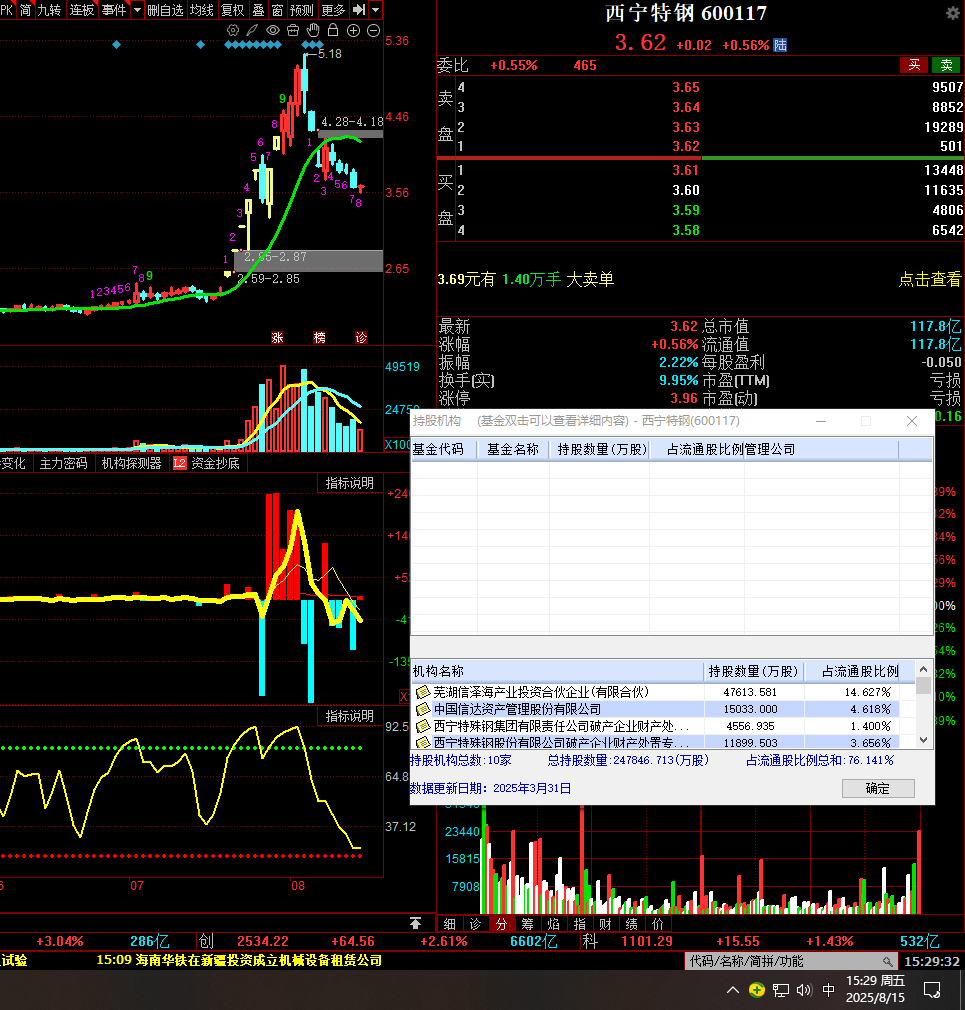
Task: Open the 事件 events option
Action: (114, 10)
